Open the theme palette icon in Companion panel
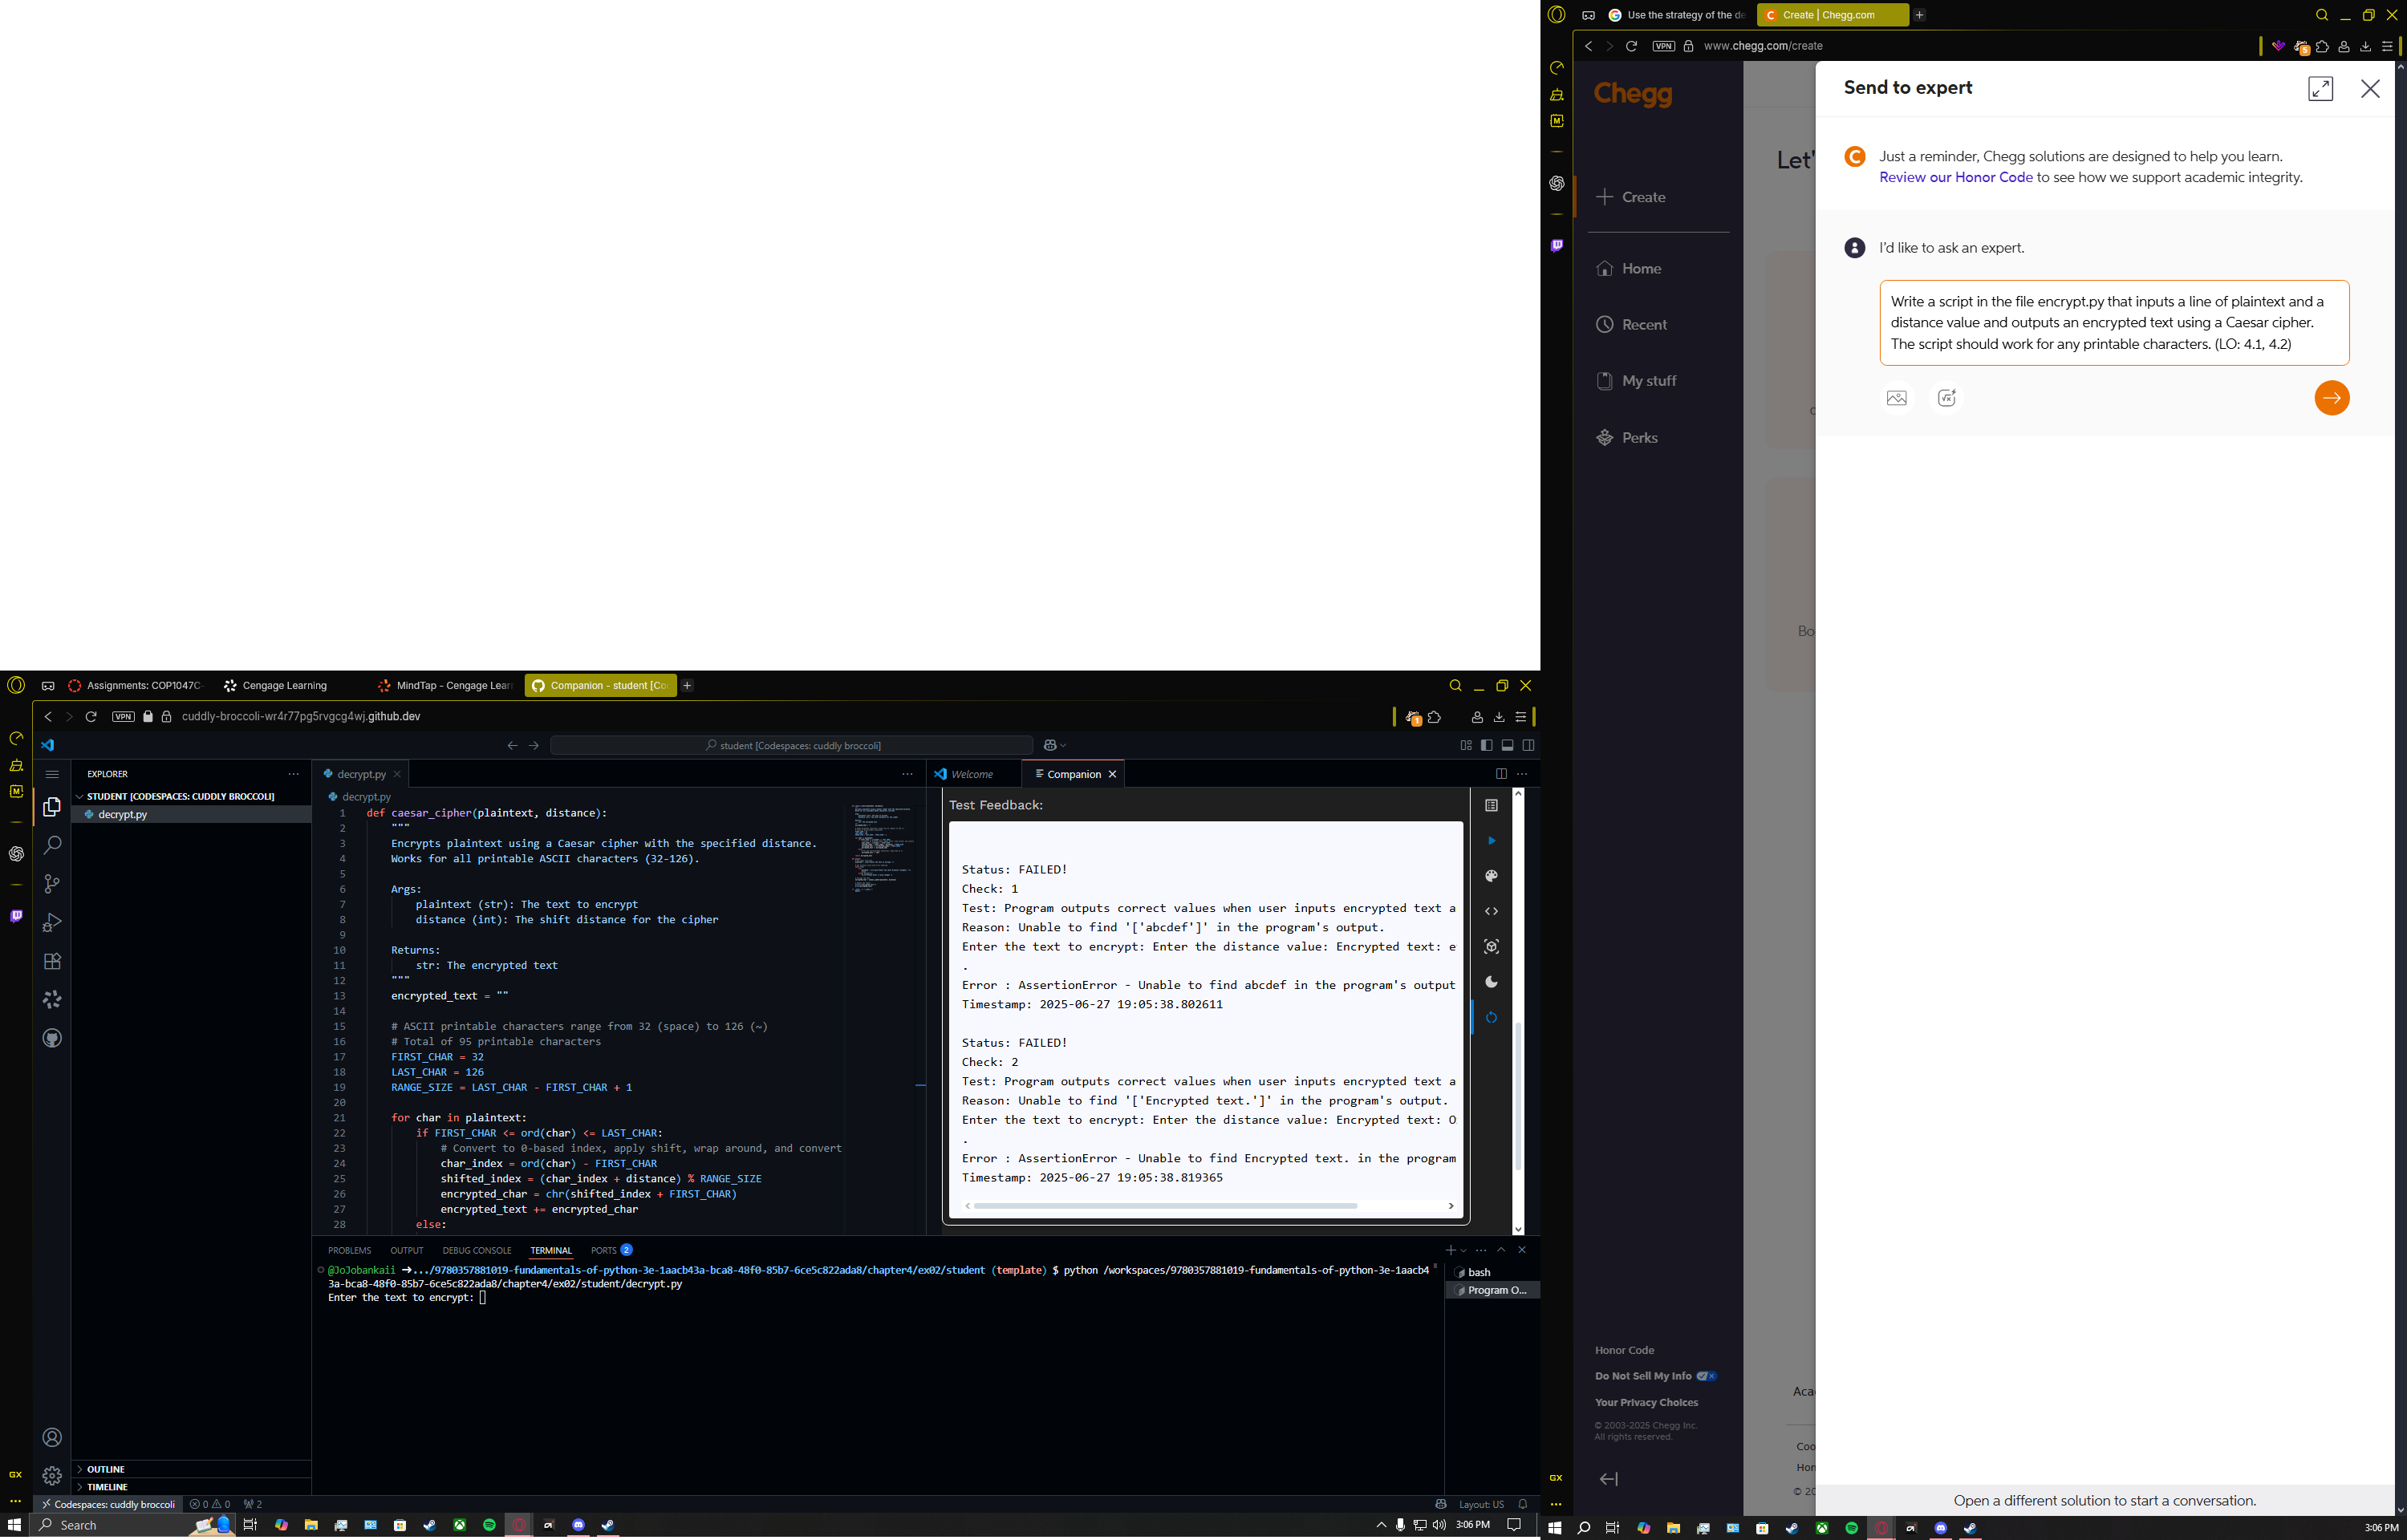The image size is (2407, 1540). [x=1491, y=876]
